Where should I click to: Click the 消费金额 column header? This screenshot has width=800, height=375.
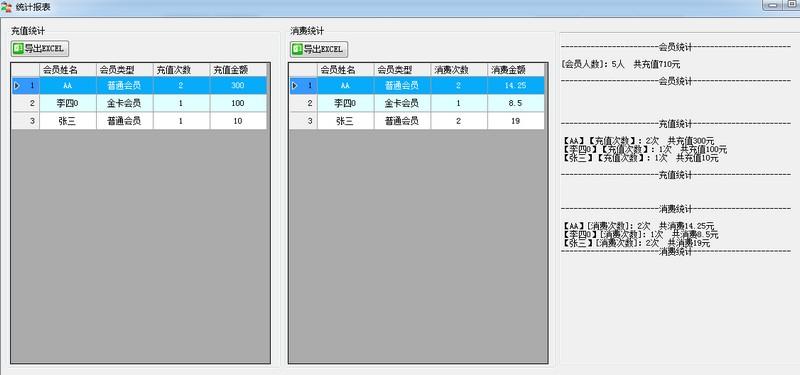(x=515, y=70)
